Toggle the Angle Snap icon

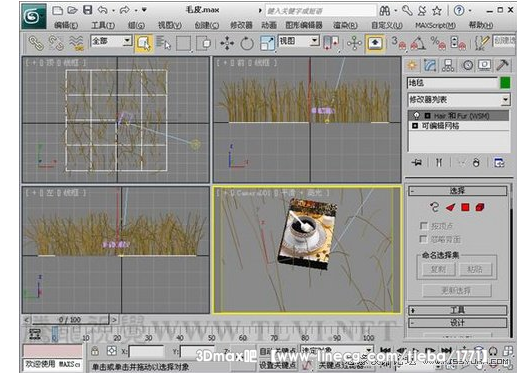(418, 43)
